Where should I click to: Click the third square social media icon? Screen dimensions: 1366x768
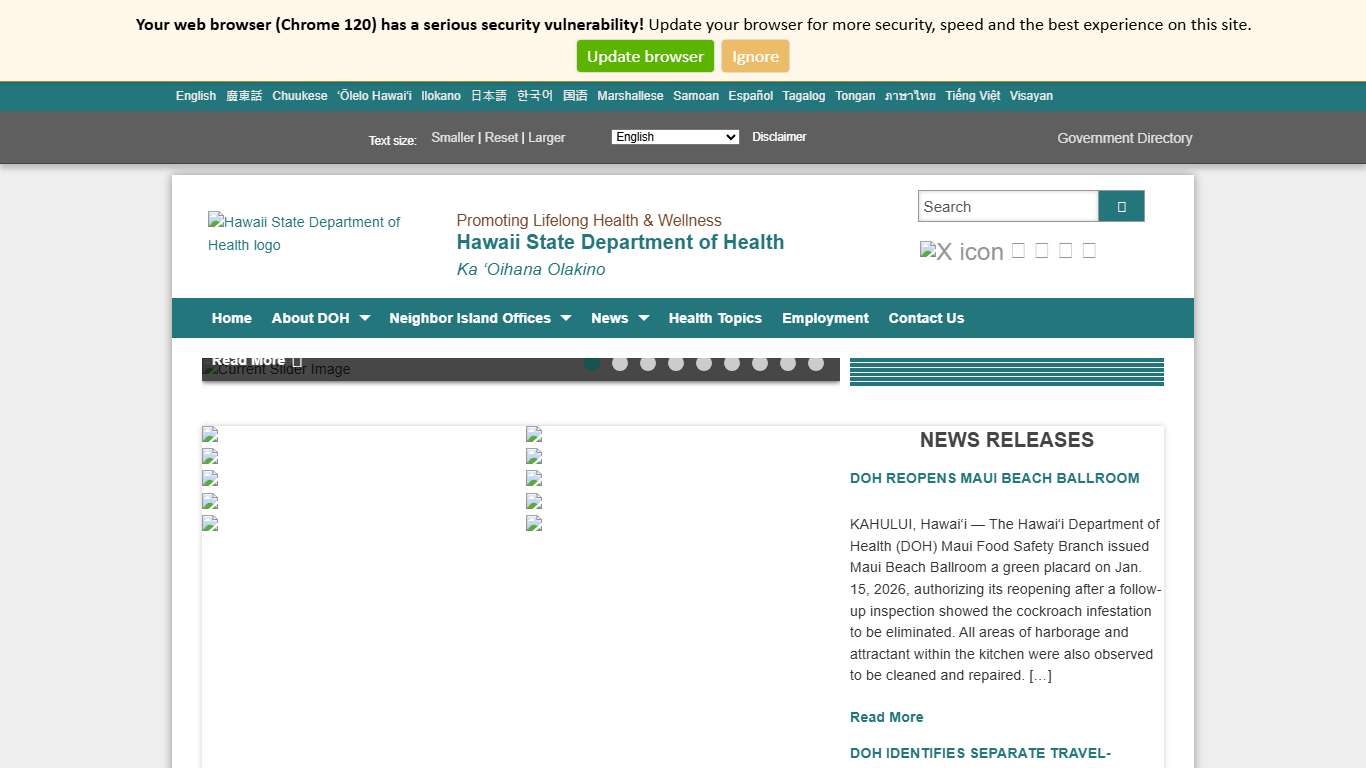[x=1065, y=250]
